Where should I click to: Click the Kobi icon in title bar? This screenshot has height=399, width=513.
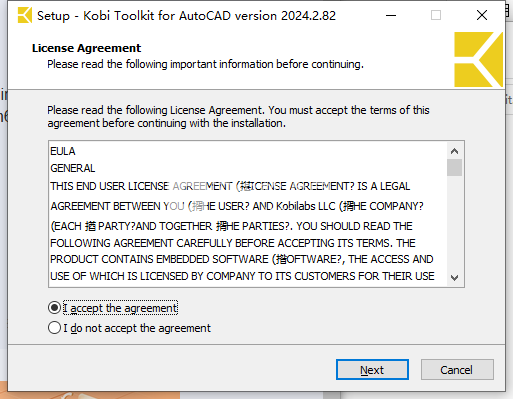(25, 15)
